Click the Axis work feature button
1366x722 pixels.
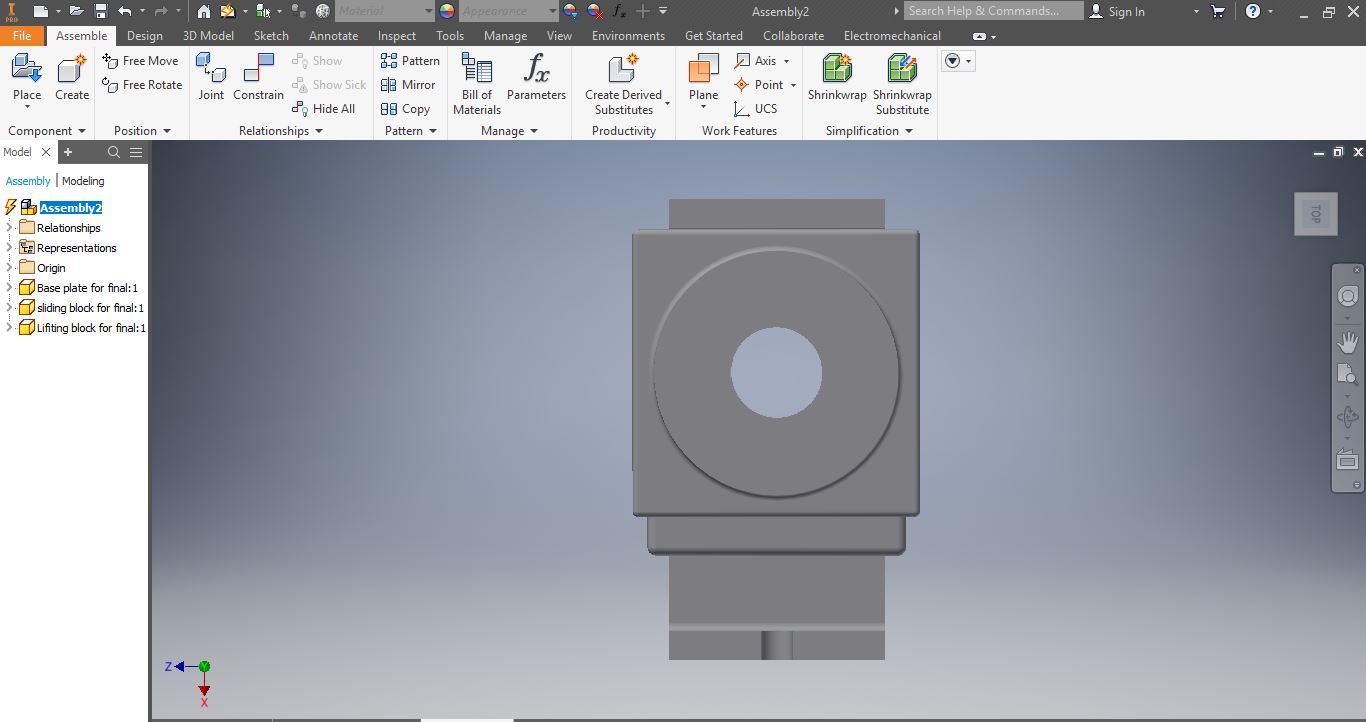pyautogui.click(x=756, y=61)
